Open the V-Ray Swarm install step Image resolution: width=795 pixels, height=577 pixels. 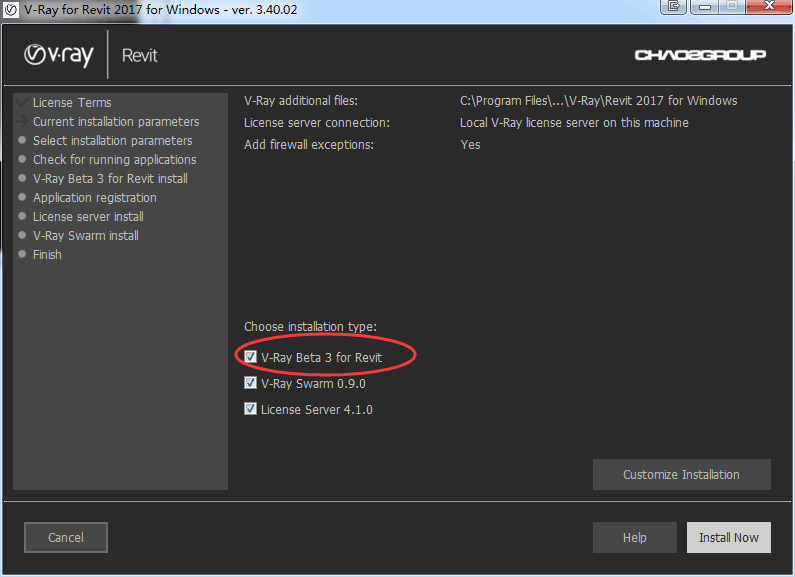85,236
